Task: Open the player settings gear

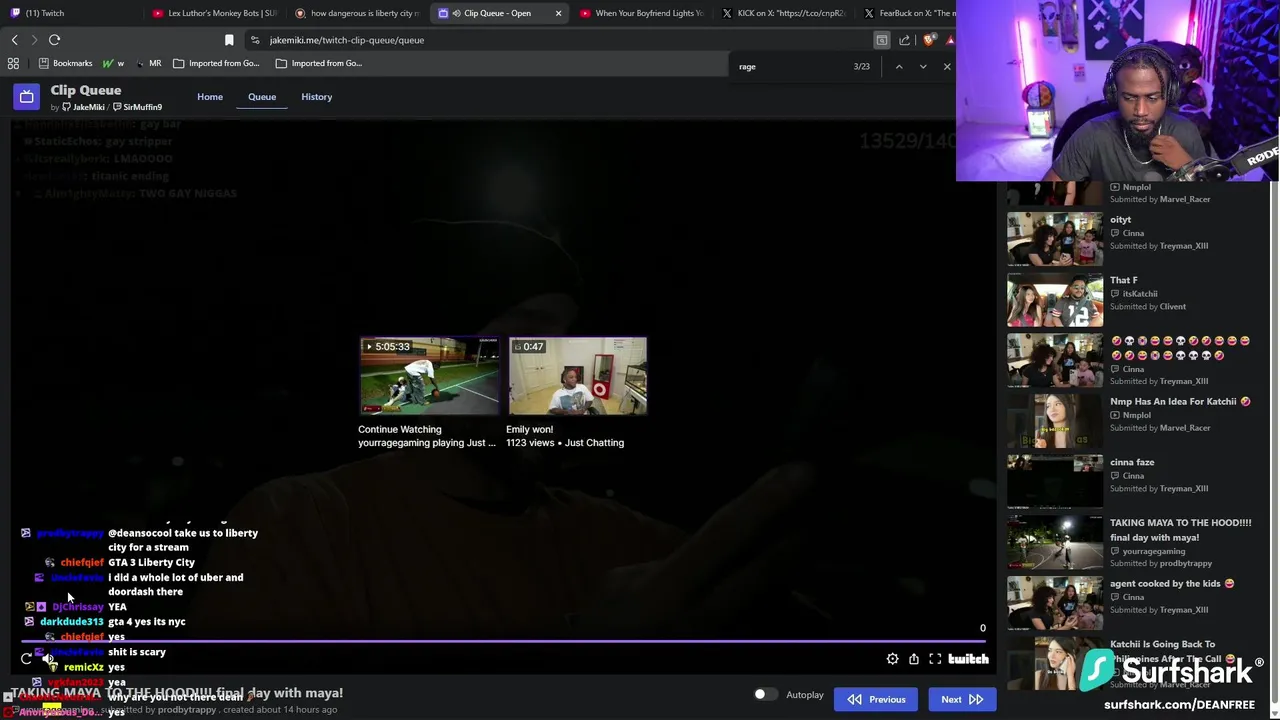Action: pos(892,659)
